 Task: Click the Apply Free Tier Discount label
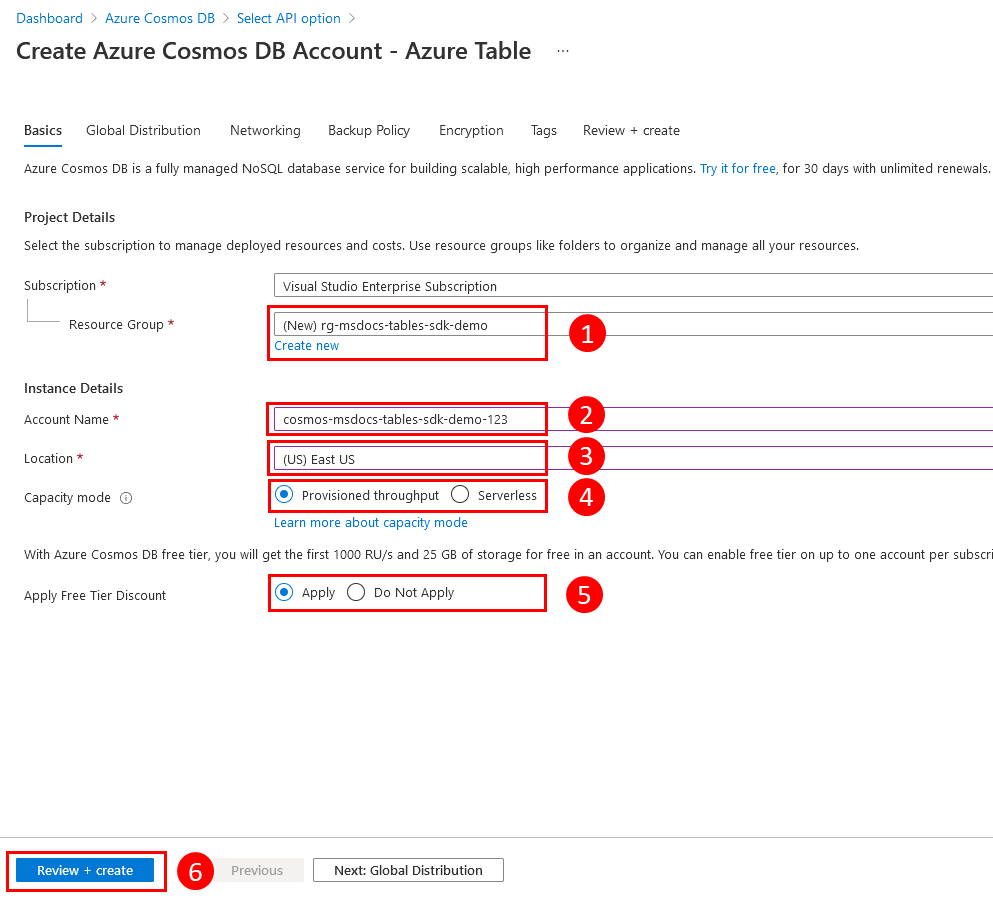pos(95,595)
